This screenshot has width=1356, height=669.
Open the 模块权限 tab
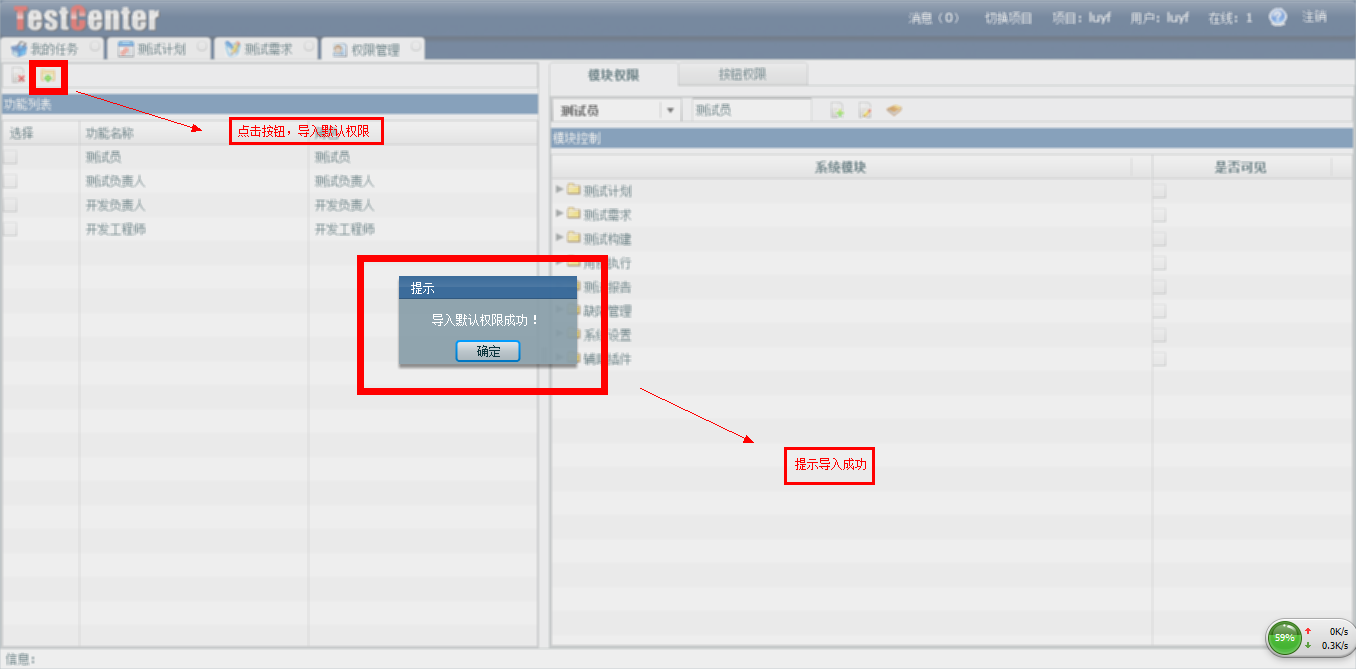(614, 75)
